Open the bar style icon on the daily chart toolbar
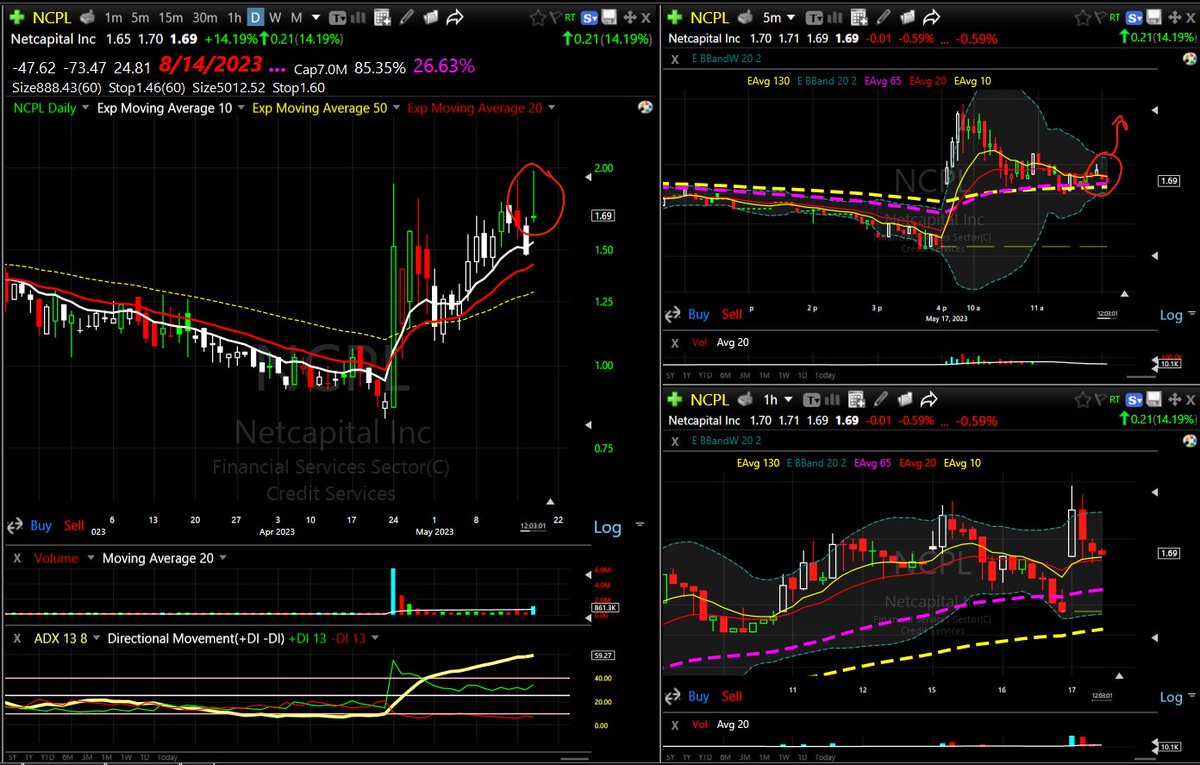The height and width of the screenshot is (765, 1200). click(358, 18)
